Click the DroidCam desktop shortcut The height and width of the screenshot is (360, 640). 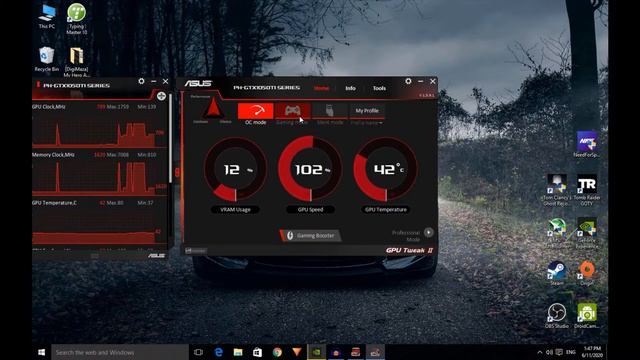(x=587, y=316)
